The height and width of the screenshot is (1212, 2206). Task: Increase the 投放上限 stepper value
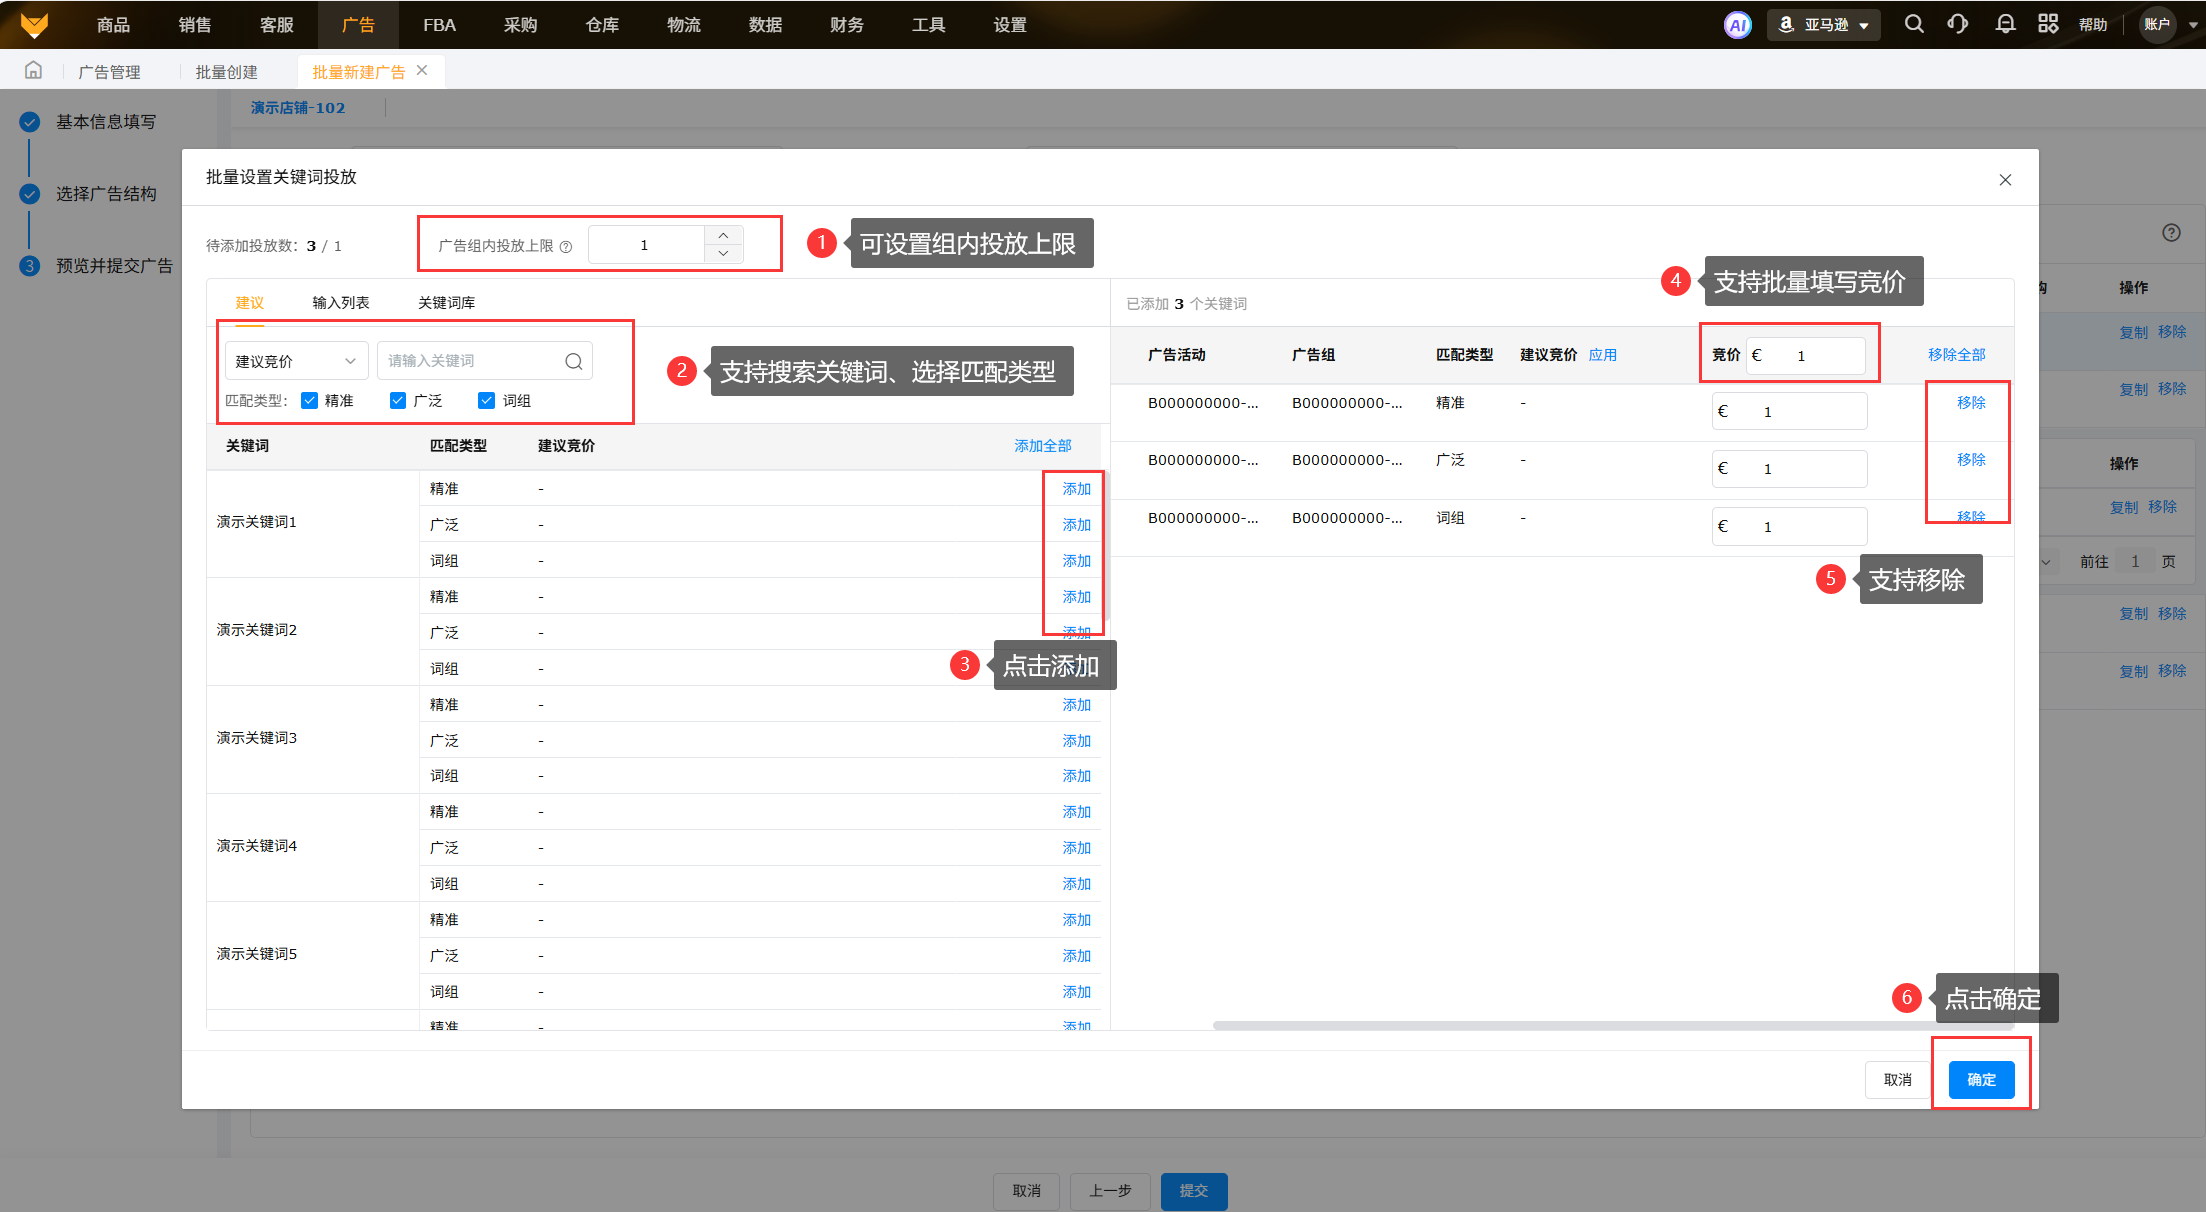(x=723, y=235)
